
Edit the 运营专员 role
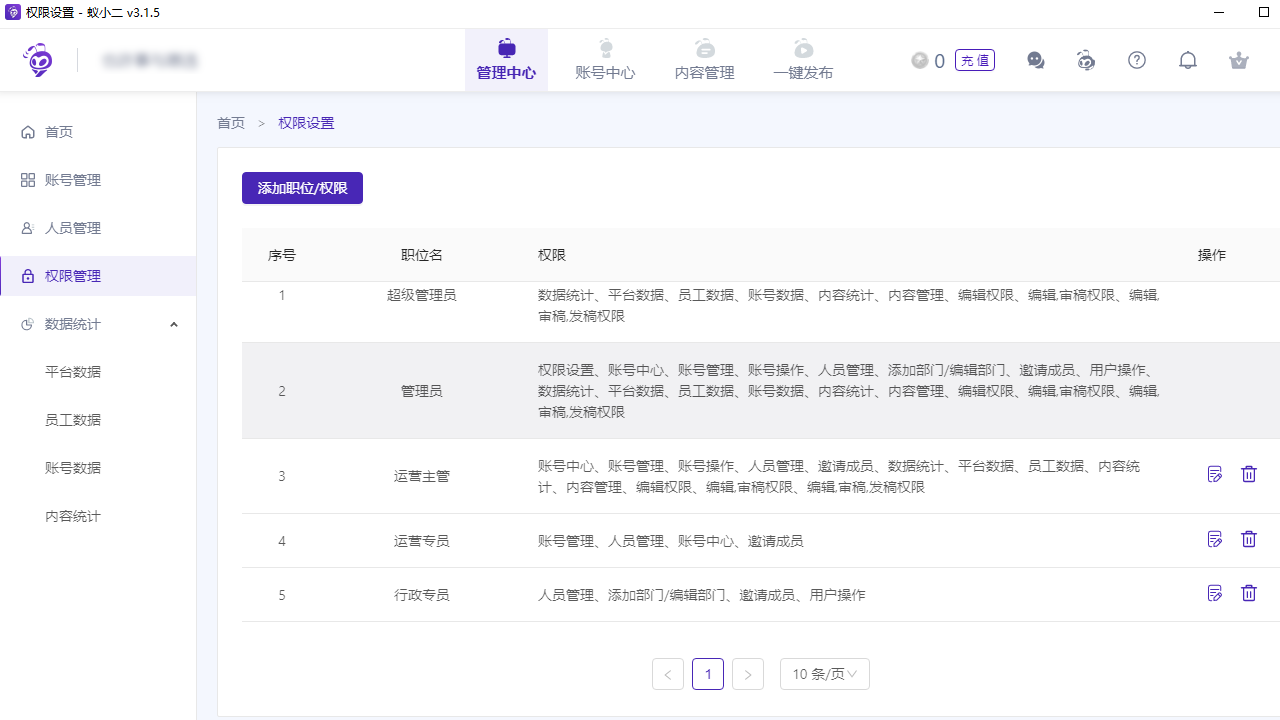tap(1215, 539)
